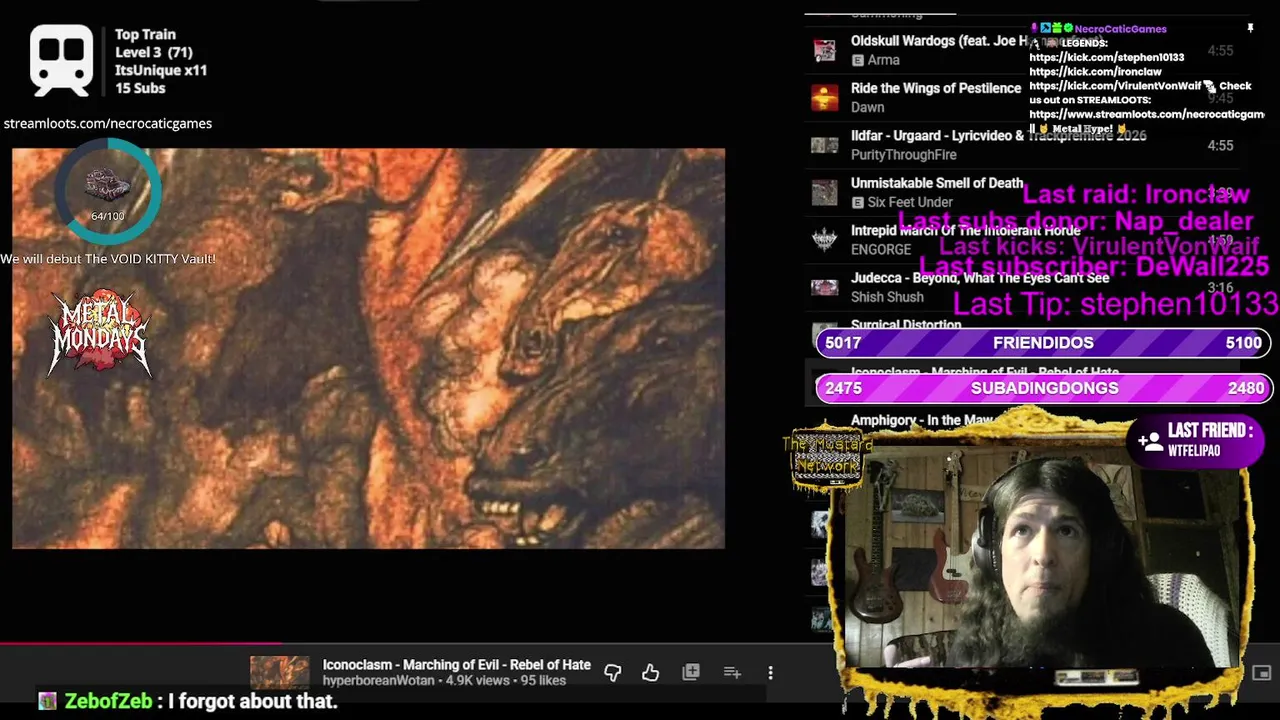Open artist Arma under Oldskull Wardogs
The width and height of the screenshot is (1280, 720).
pos(884,60)
